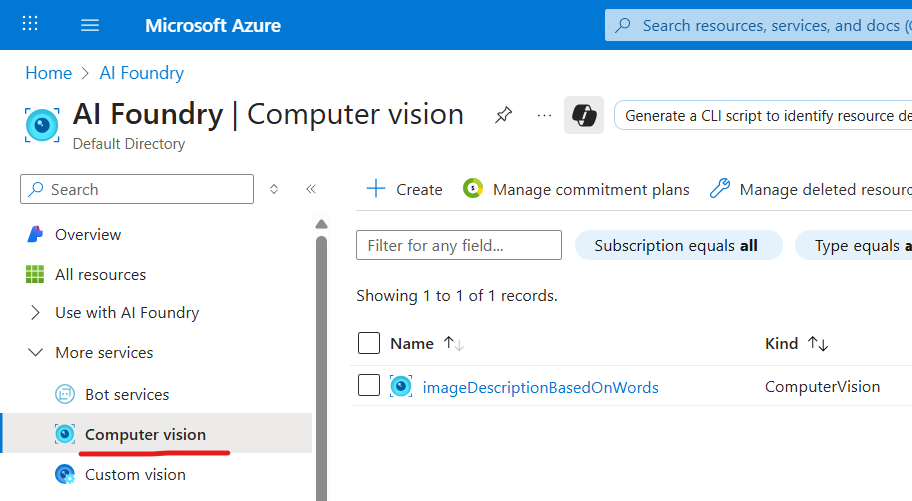Go to AI Foundry breadcrumb
The height and width of the screenshot is (501, 912).
point(141,73)
